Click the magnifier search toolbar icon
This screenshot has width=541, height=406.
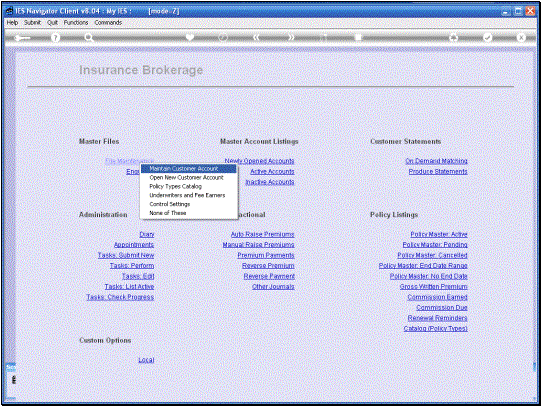(89, 38)
